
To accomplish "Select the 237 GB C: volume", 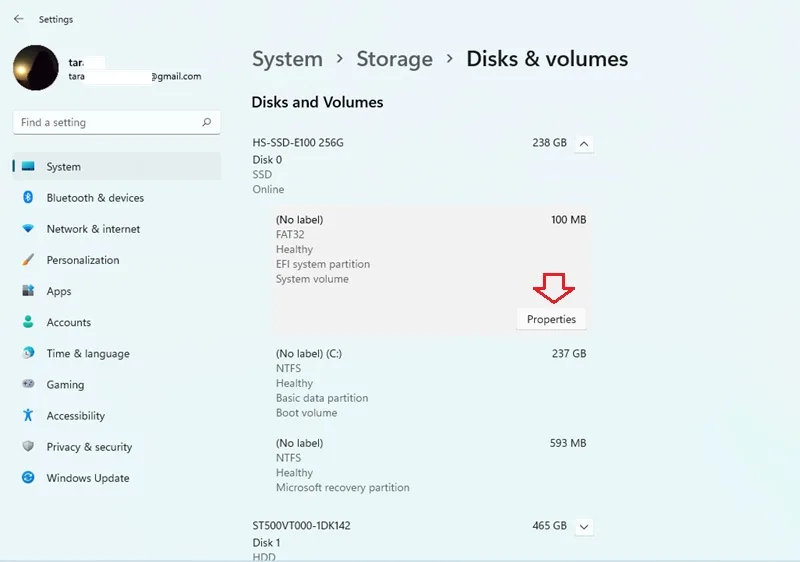I will (431, 383).
